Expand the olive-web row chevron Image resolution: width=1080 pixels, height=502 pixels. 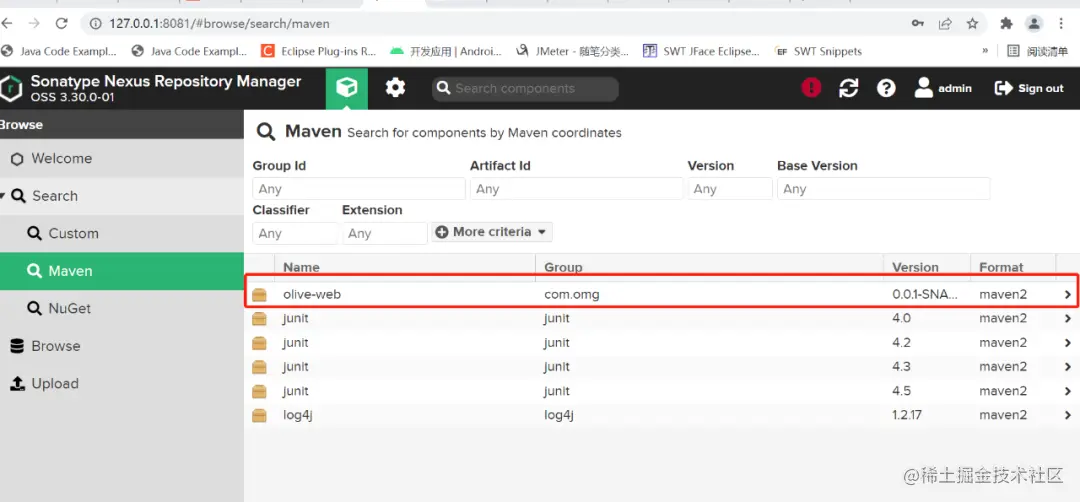click(x=1068, y=295)
